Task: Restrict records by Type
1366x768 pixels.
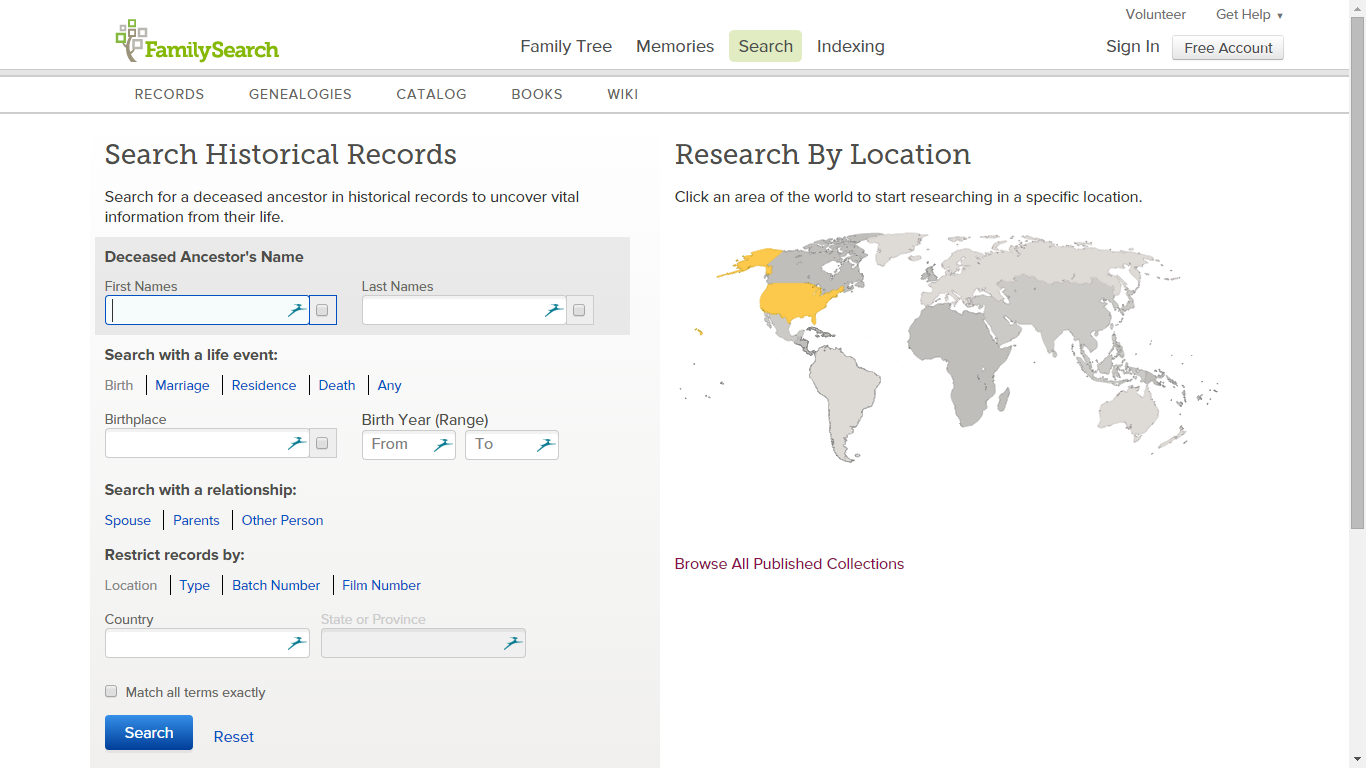Action: 195,585
